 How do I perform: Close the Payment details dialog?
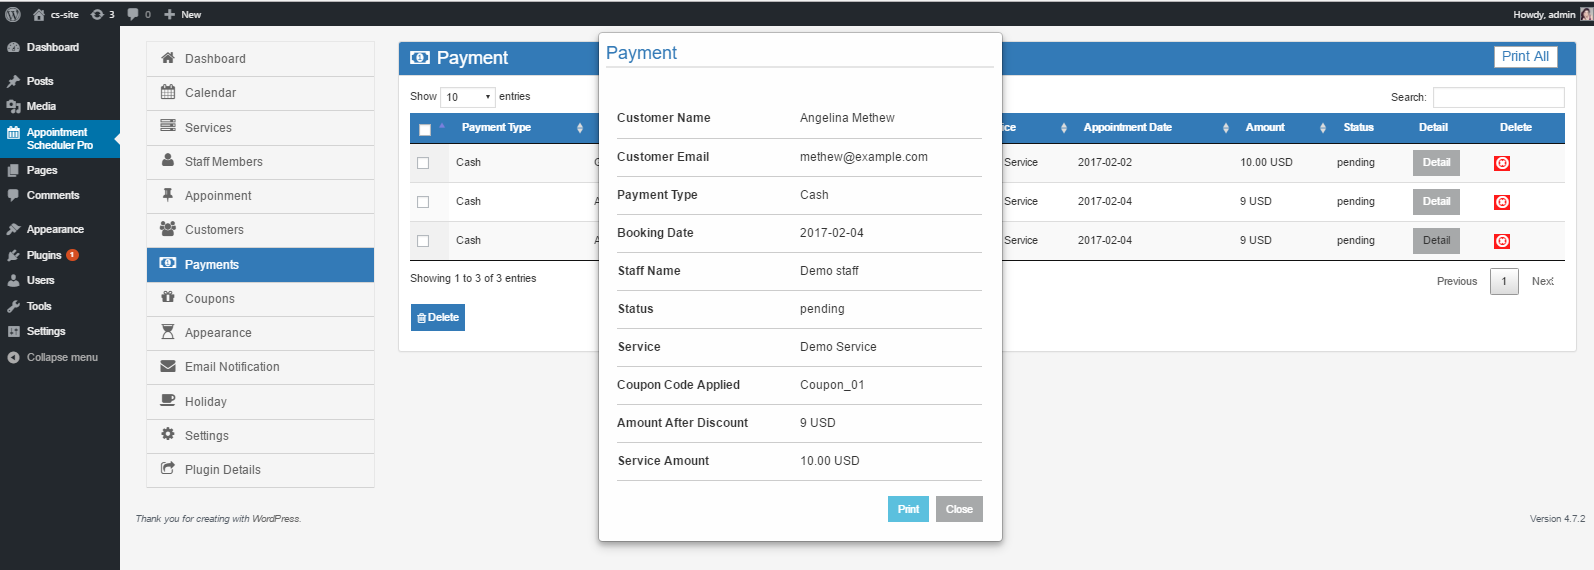tap(958, 509)
